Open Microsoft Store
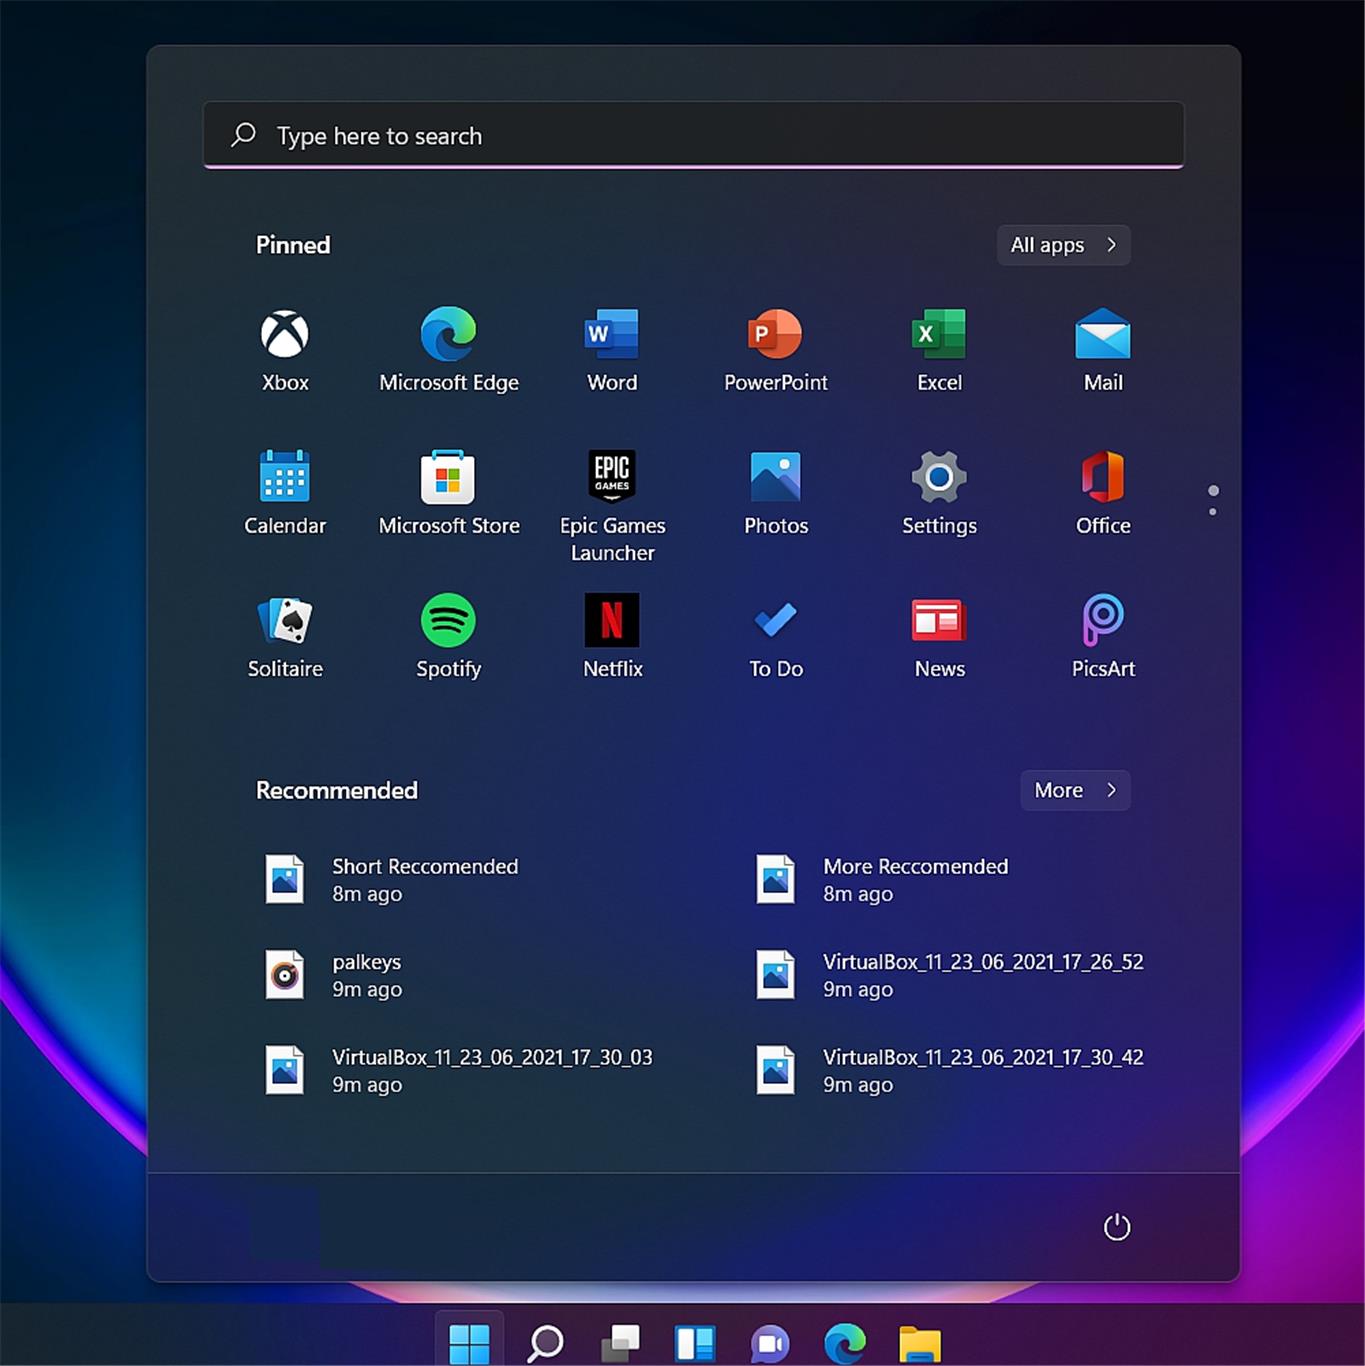The height and width of the screenshot is (1366, 1365). click(x=449, y=492)
